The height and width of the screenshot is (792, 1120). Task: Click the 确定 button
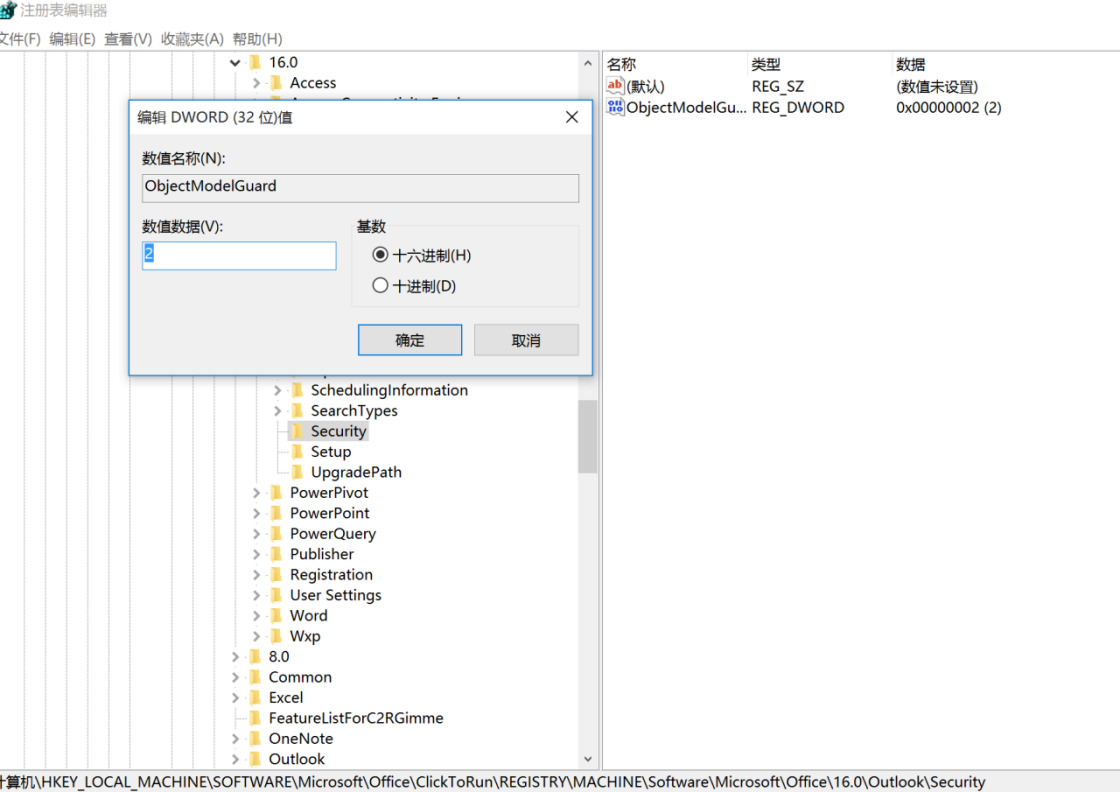pos(410,340)
